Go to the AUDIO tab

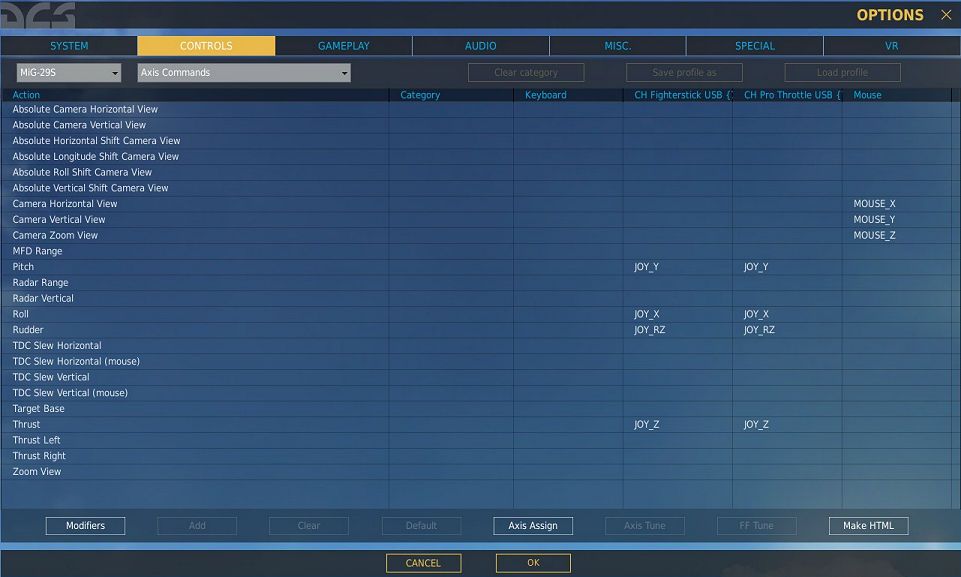point(480,46)
